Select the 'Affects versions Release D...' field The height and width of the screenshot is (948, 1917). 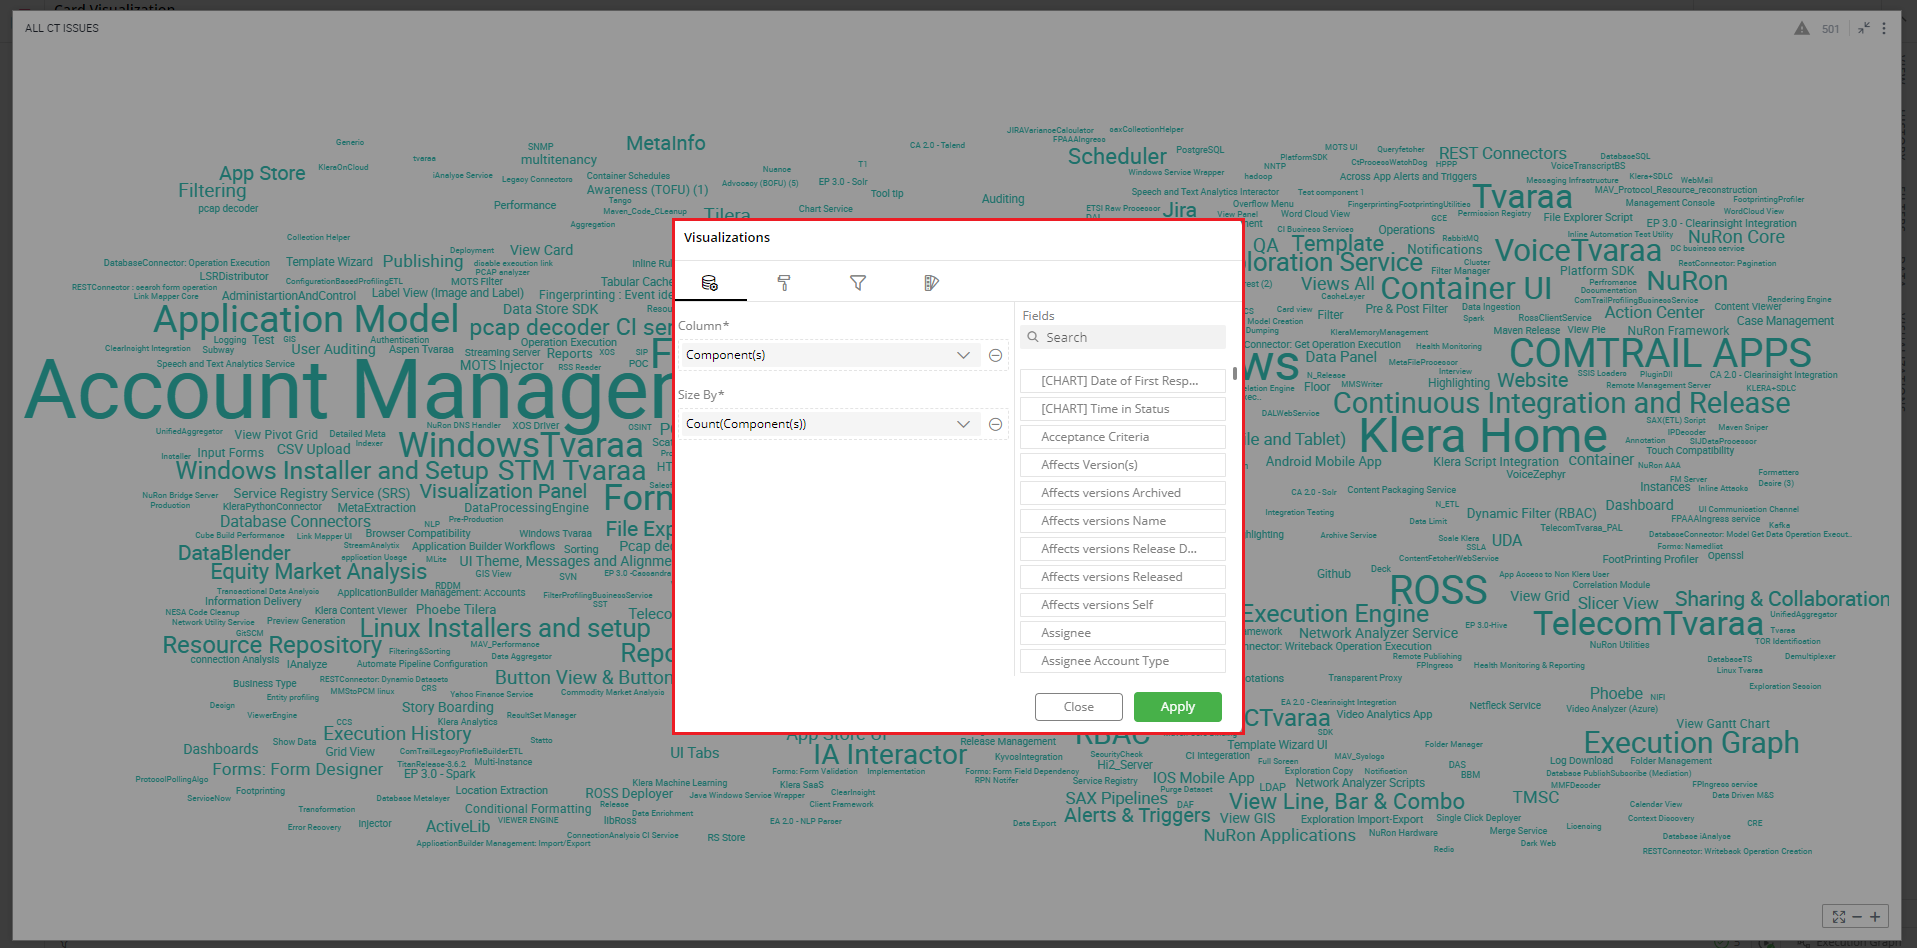click(1123, 549)
